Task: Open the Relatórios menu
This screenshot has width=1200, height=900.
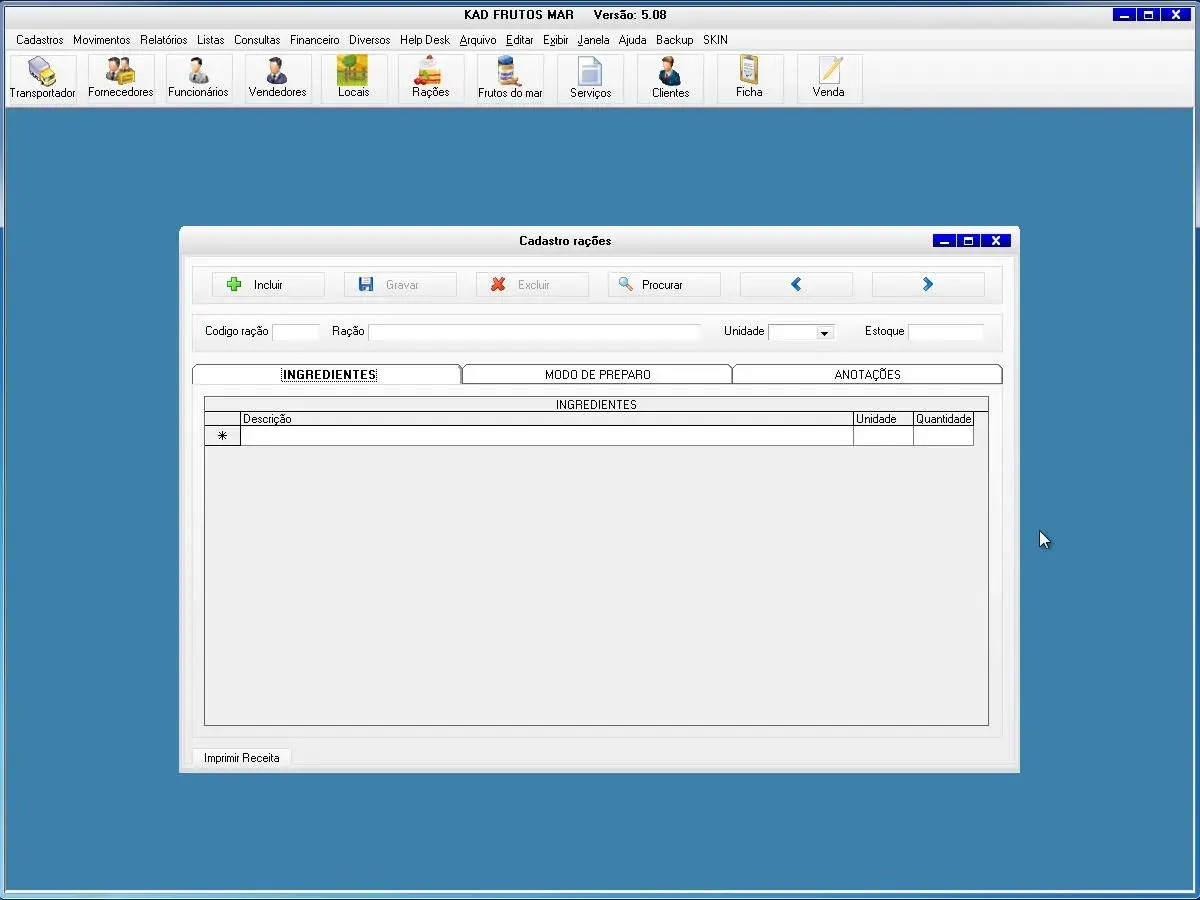Action: click(x=164, y=40)
